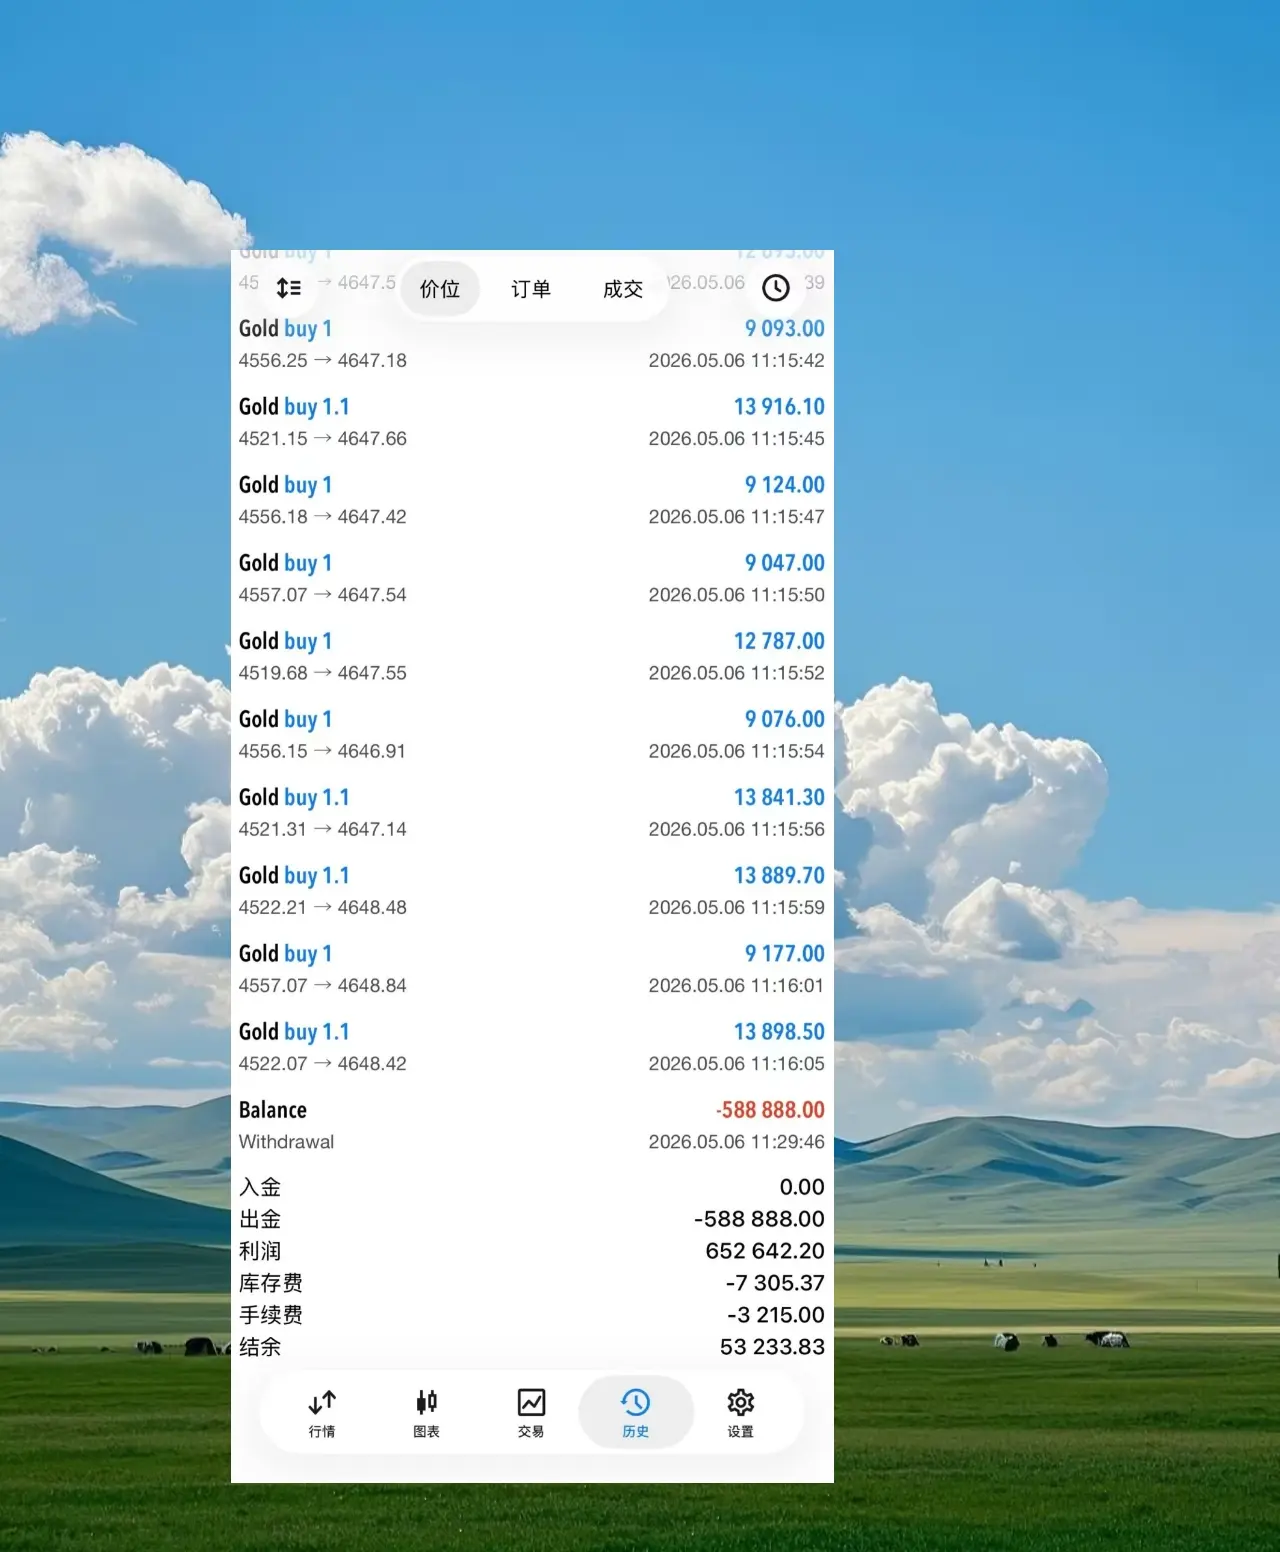Tap the 结余 balance value 53 233.83
The image size is (1280, 1552).
[772, 1347]
